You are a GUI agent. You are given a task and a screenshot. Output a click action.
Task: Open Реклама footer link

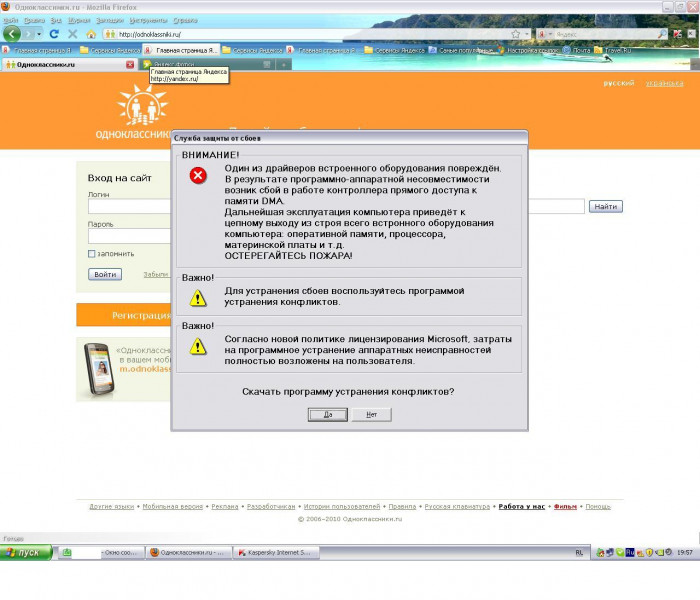tap(225, 507)
